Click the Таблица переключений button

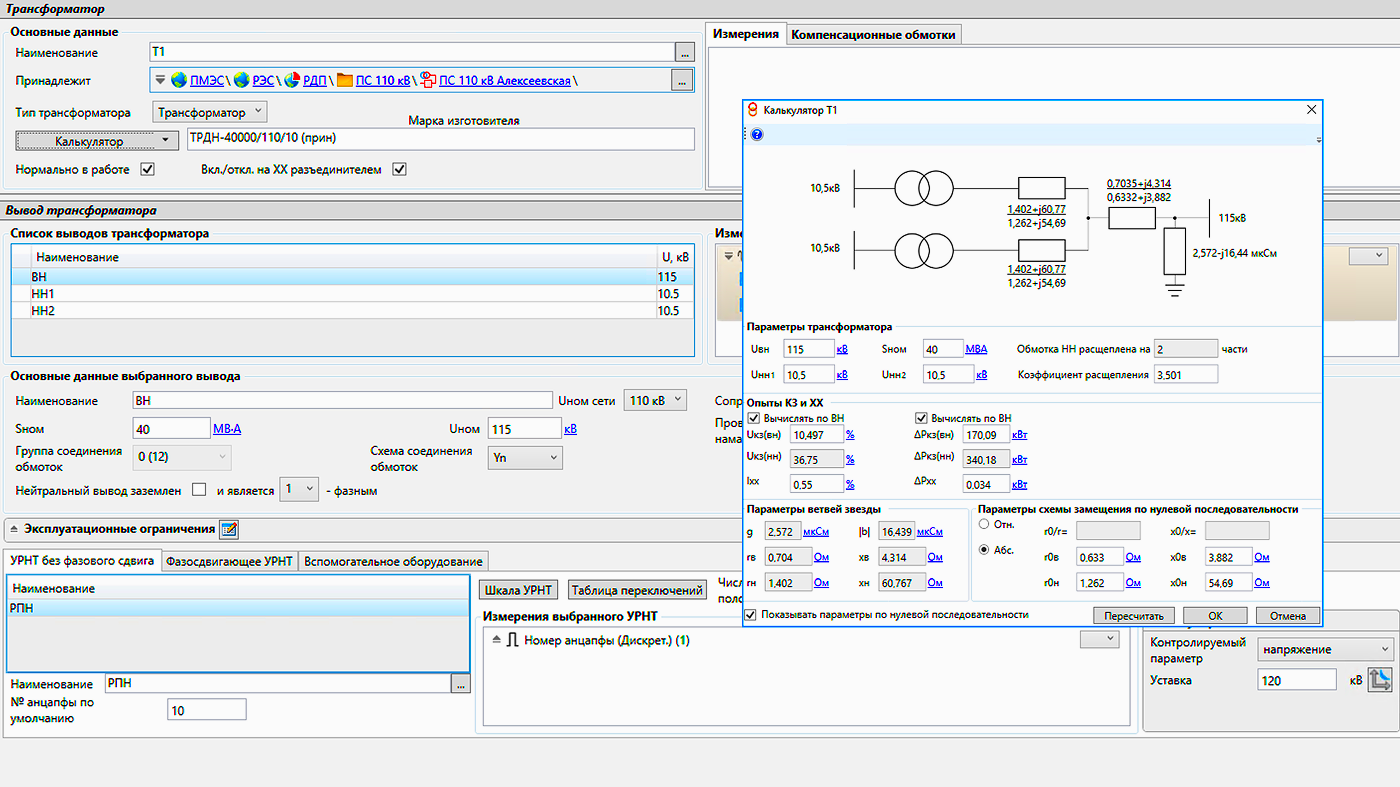point(637,591)
